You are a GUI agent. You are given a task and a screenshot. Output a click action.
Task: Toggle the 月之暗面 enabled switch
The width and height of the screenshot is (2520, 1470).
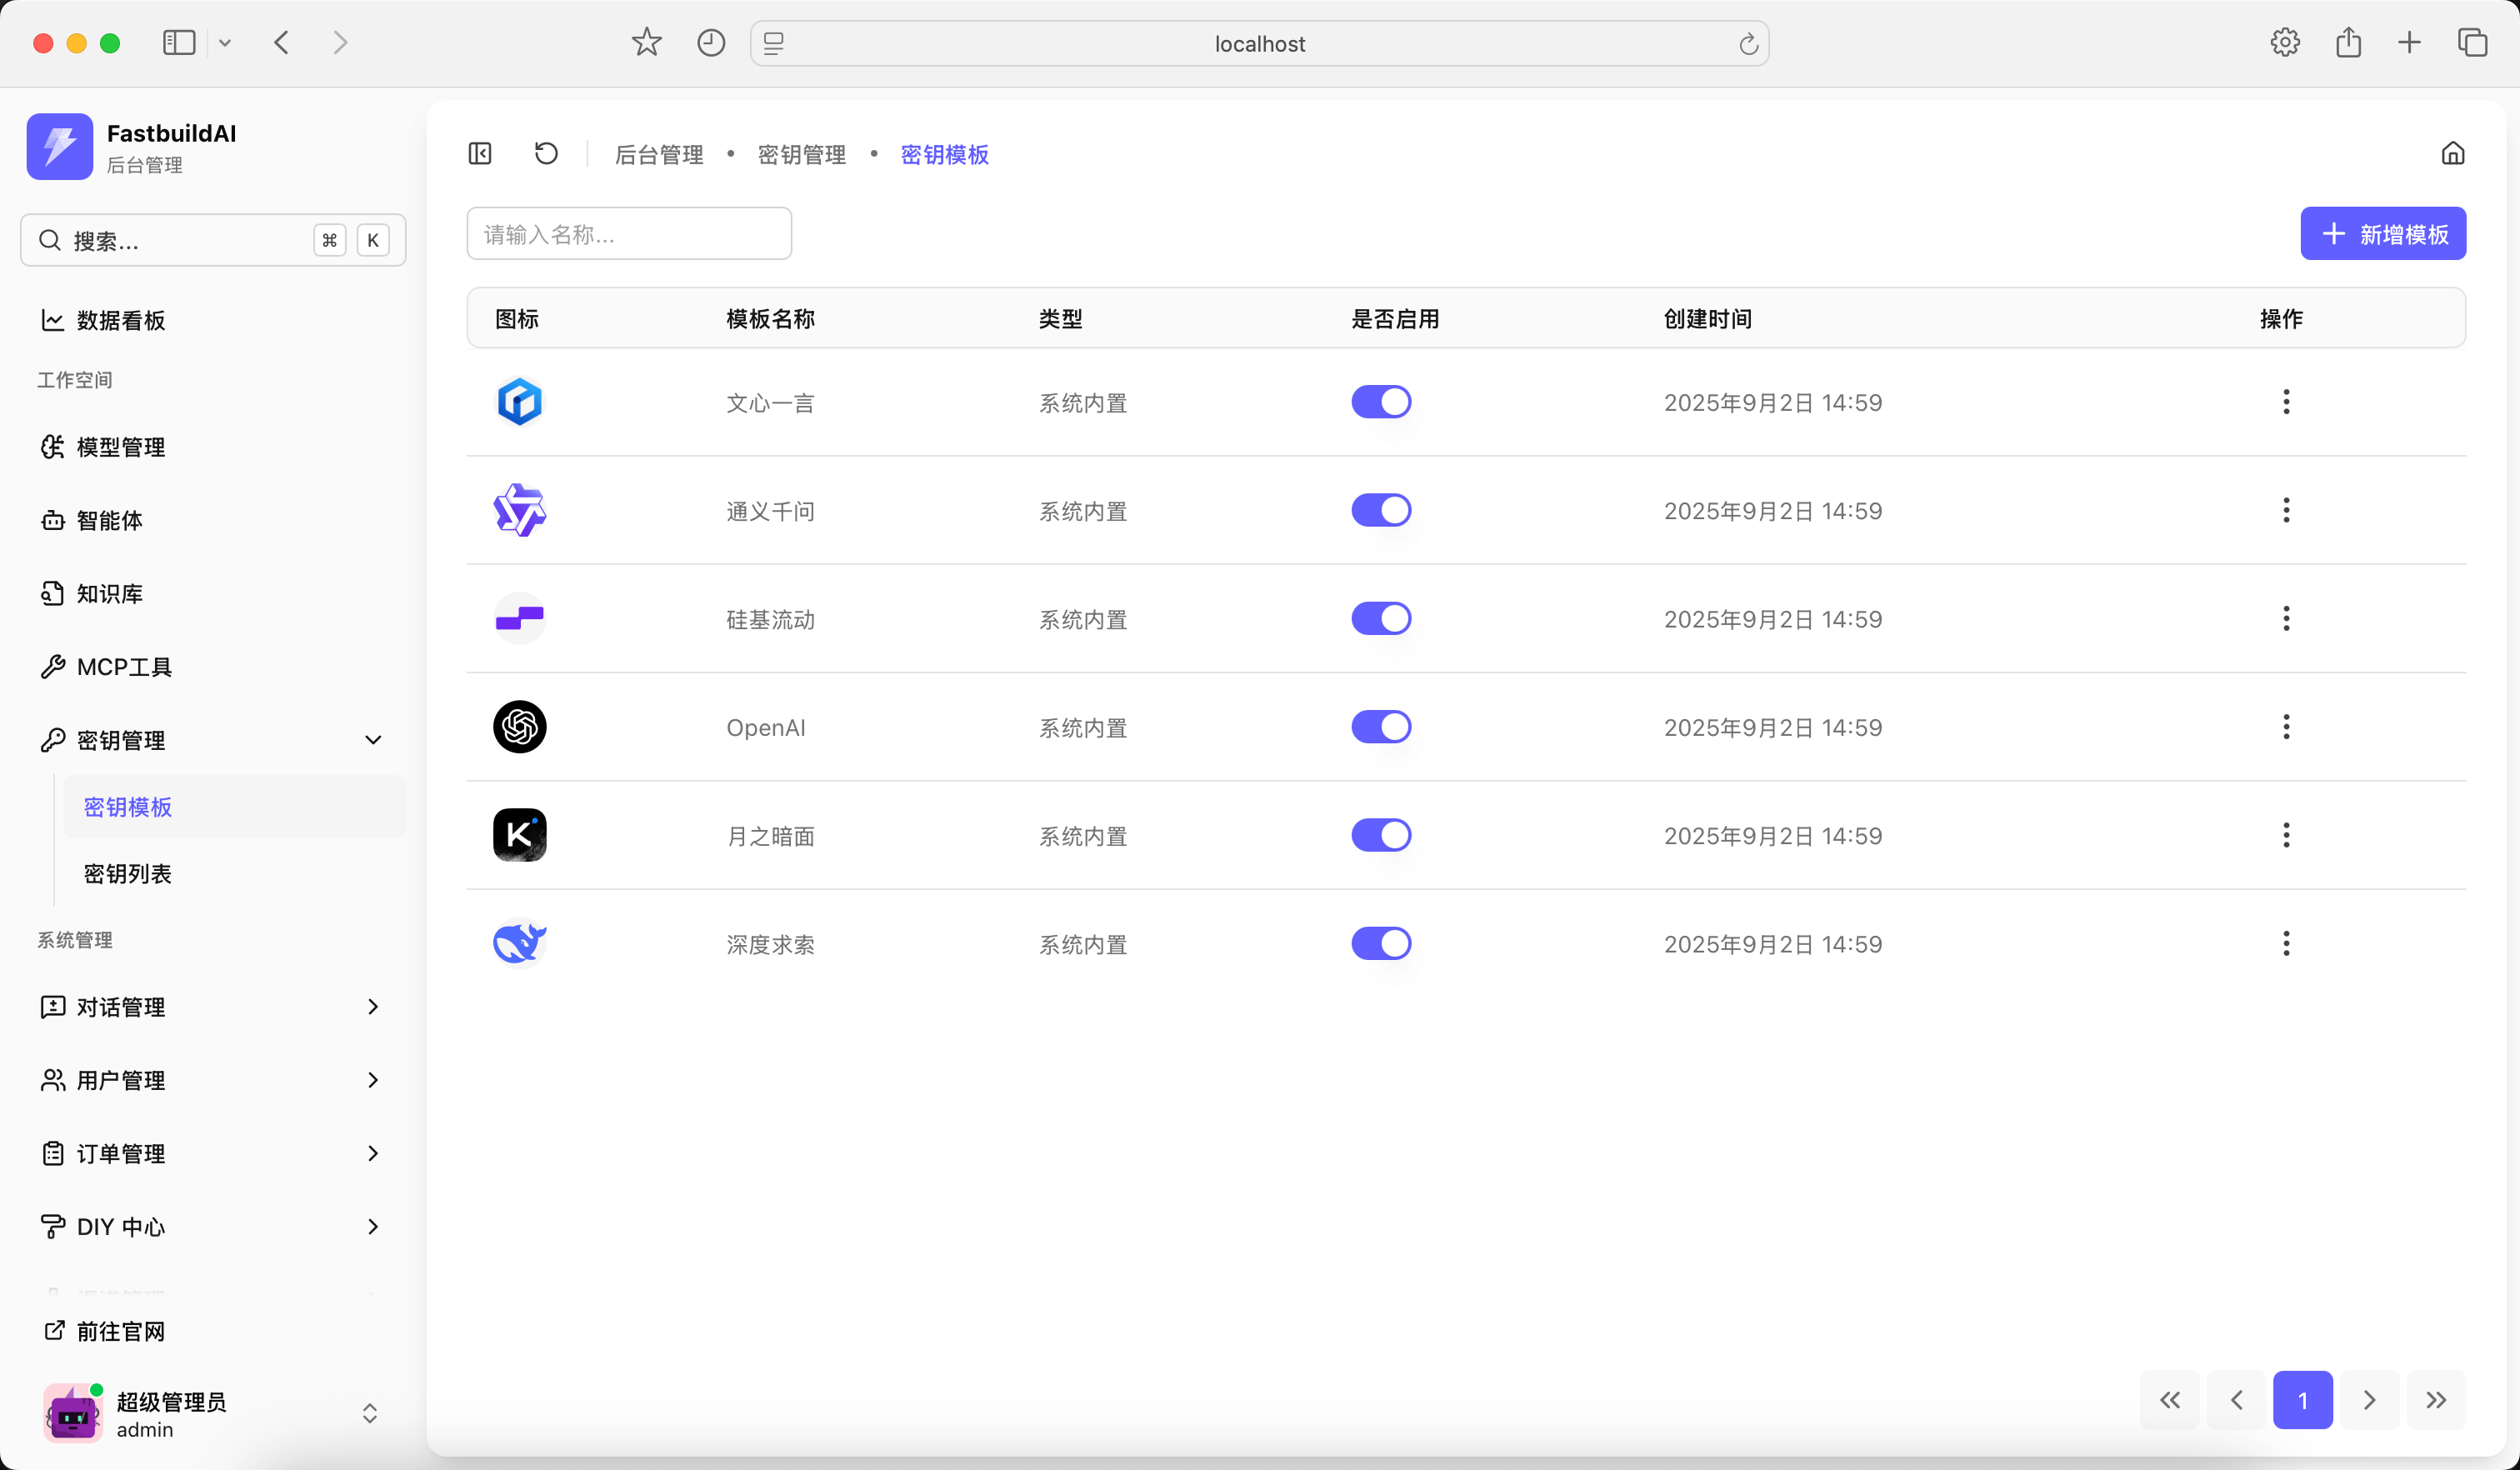[x=1381, y=835]
